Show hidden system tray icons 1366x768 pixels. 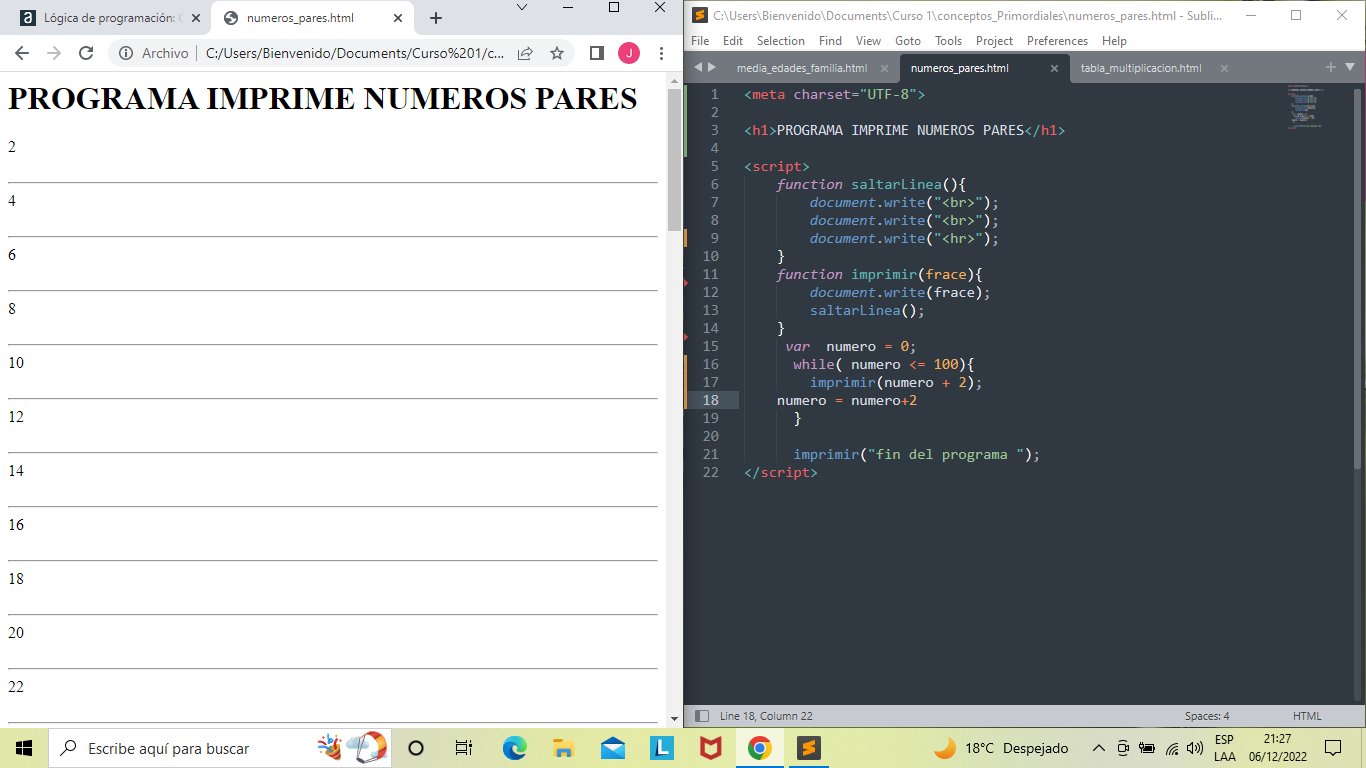pos(1098,748)
